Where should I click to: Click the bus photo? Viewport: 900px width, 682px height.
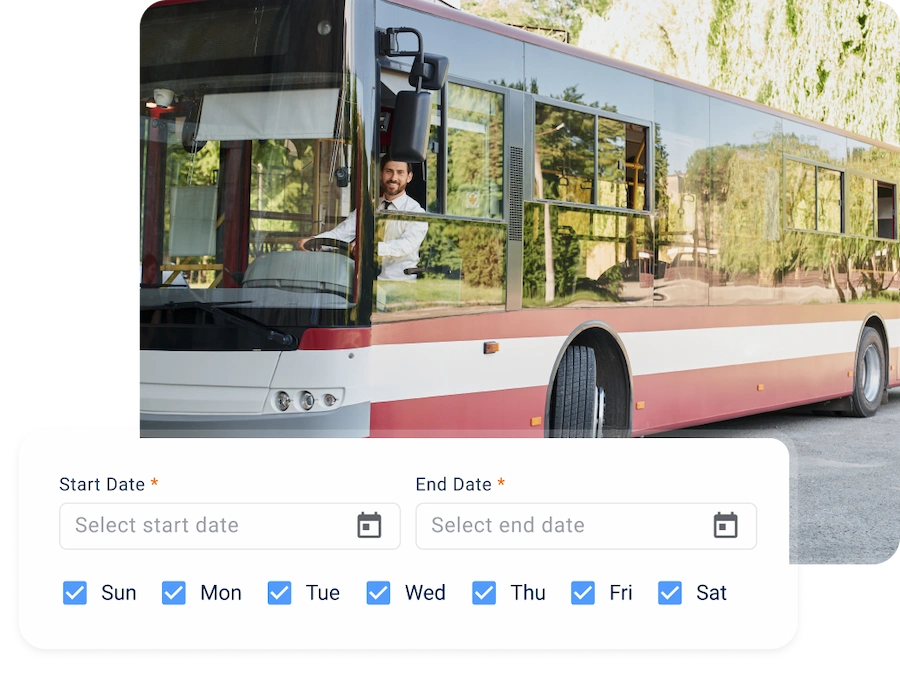tap(519, 218)
